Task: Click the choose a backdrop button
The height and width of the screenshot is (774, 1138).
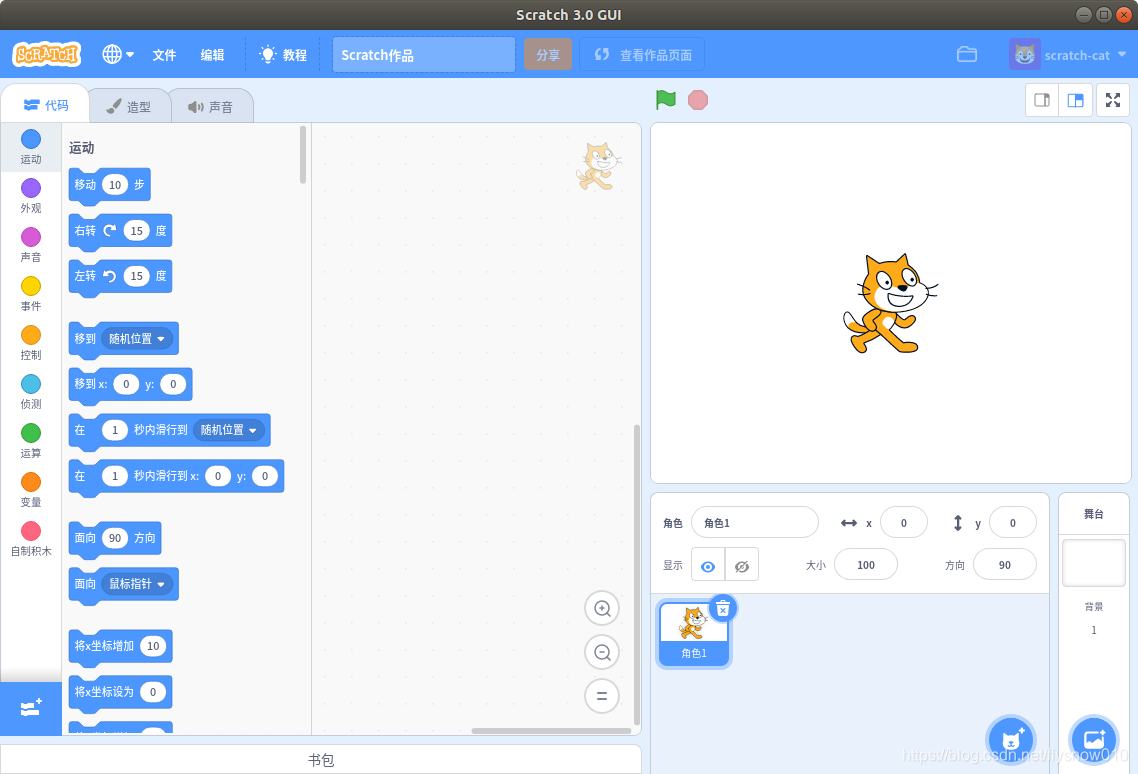Action: (1094, 739)
